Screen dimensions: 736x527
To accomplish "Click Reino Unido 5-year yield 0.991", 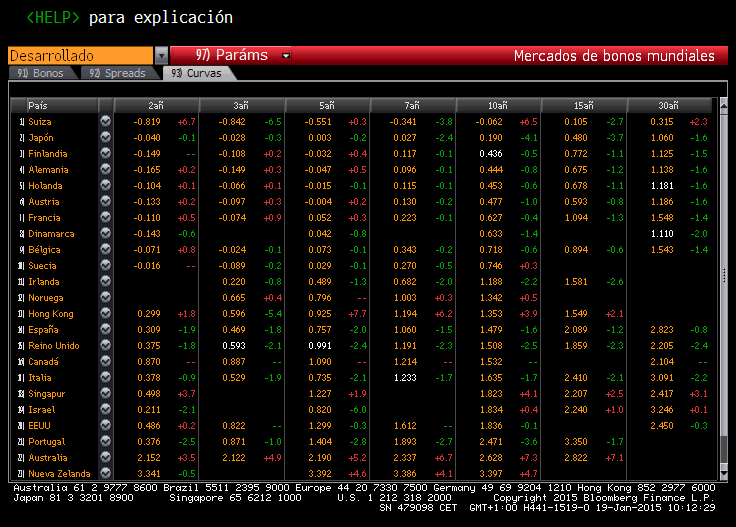I will 320,345.
